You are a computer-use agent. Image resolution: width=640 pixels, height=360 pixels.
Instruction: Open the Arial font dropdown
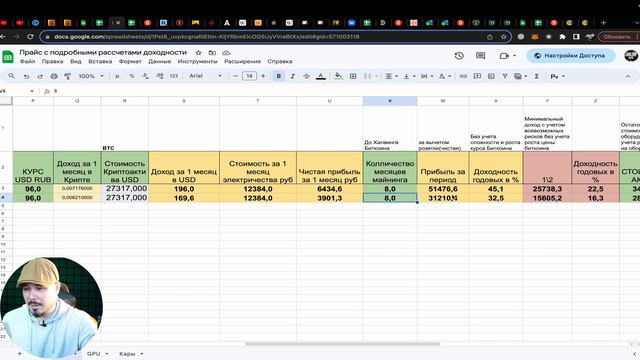click(205, 76)
